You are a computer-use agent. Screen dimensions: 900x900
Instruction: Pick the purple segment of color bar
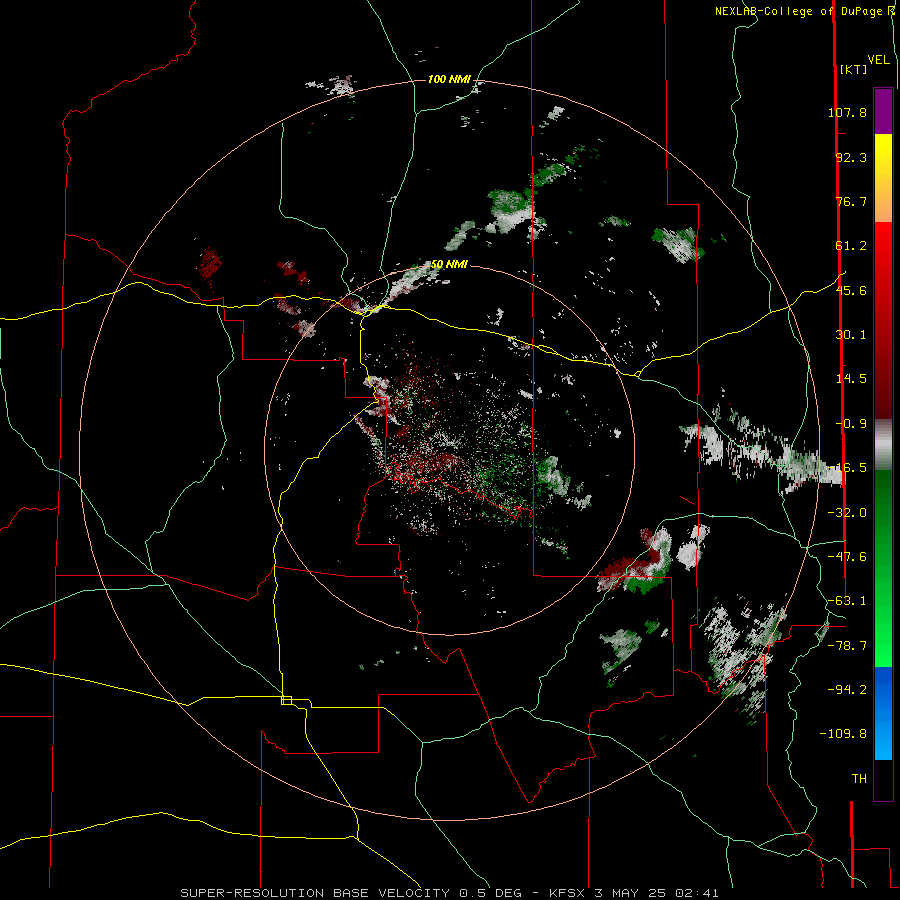point(883,111)
